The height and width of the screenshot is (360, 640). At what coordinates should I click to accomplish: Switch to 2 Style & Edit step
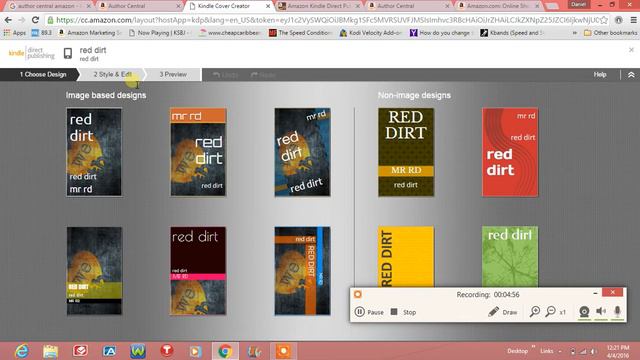pos(112,74)
